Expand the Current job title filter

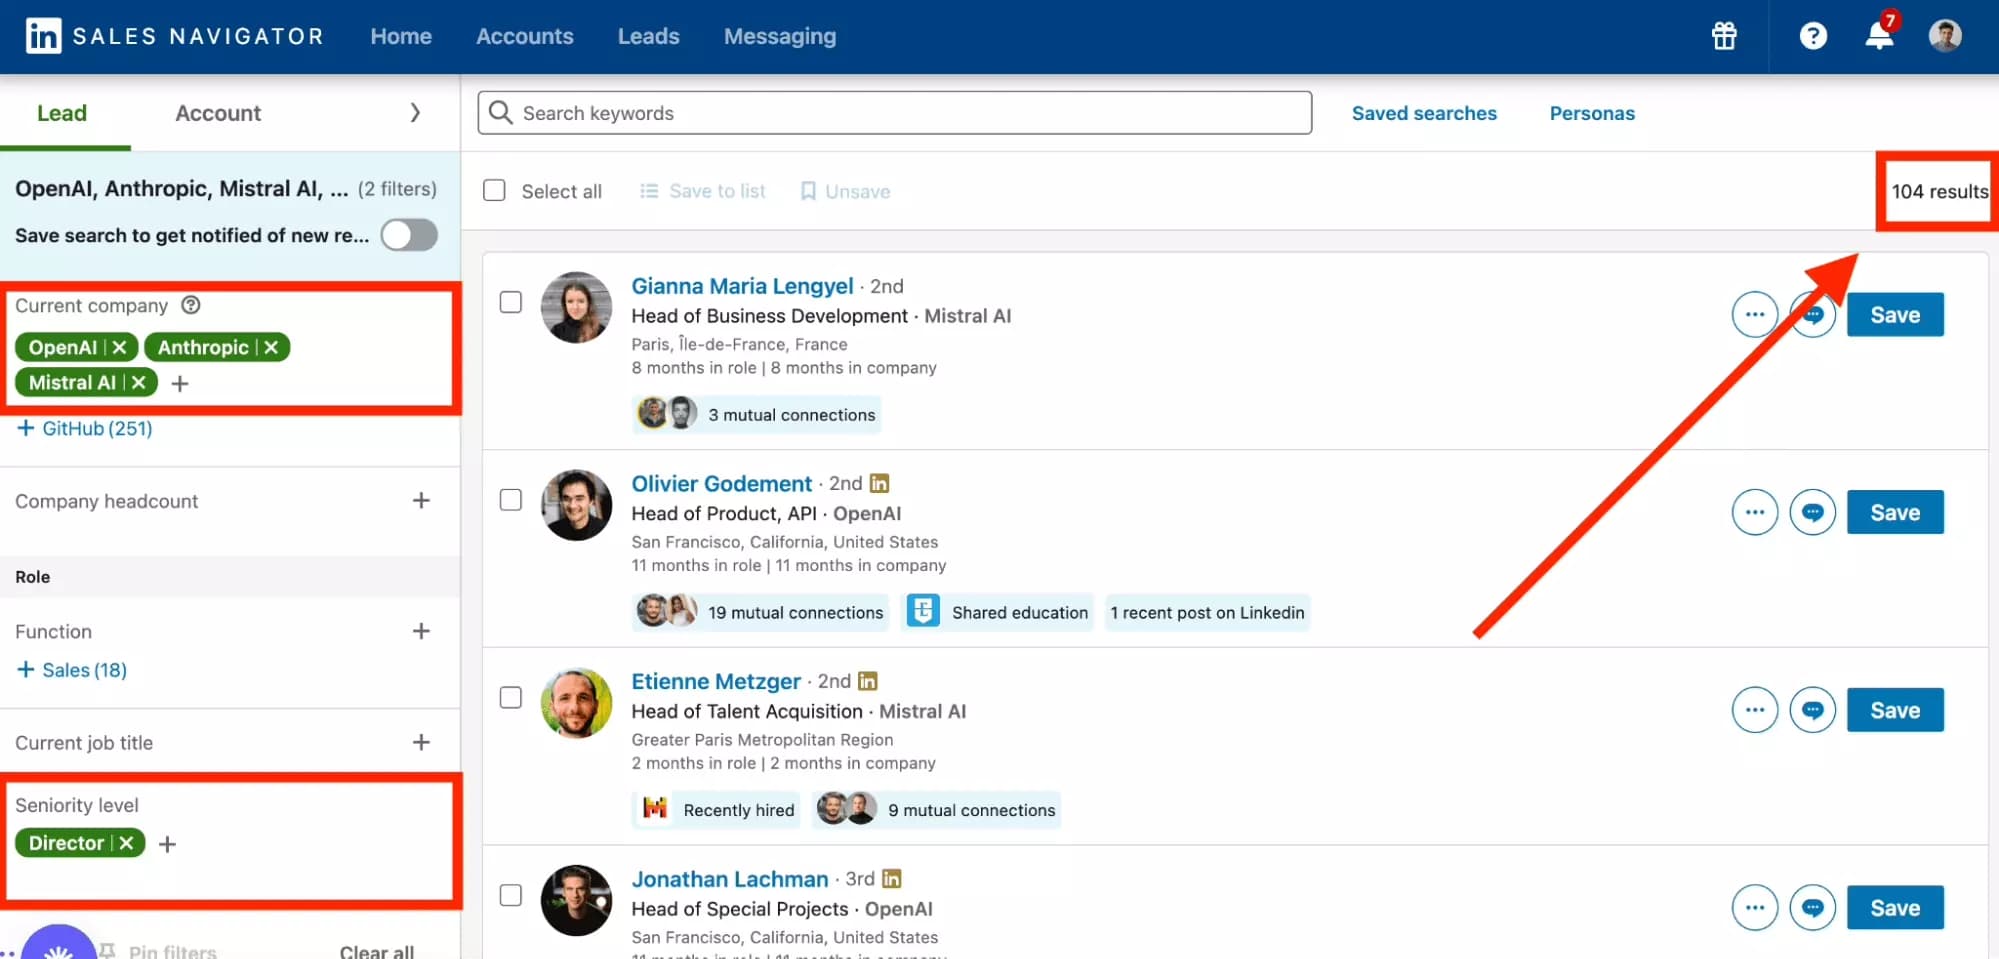421,742
